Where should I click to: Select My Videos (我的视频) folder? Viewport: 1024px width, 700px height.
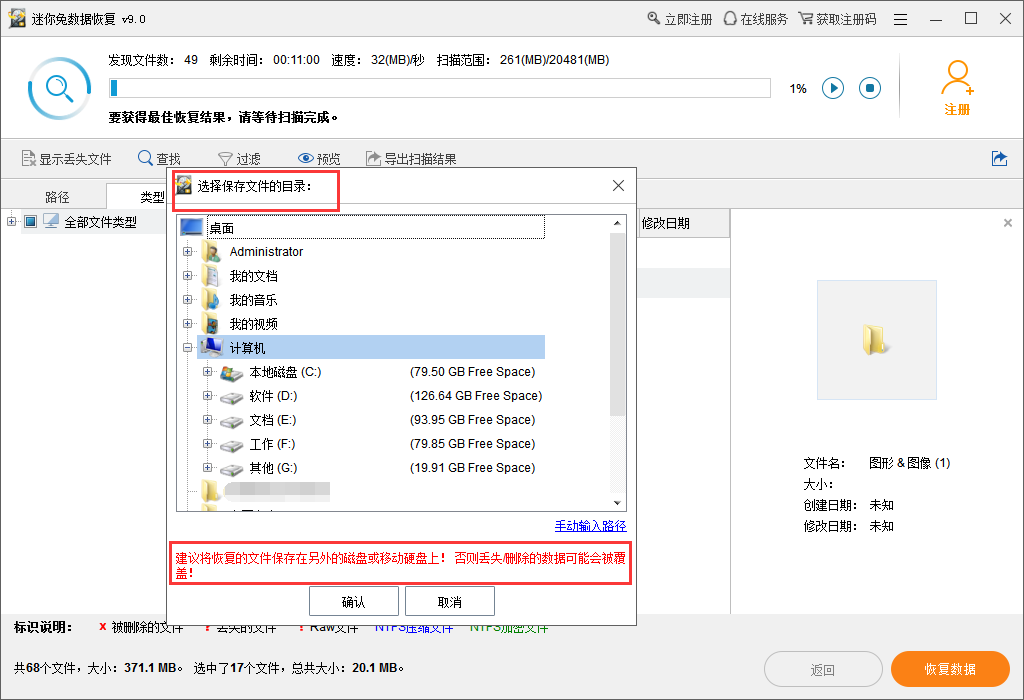click(253, 324)
